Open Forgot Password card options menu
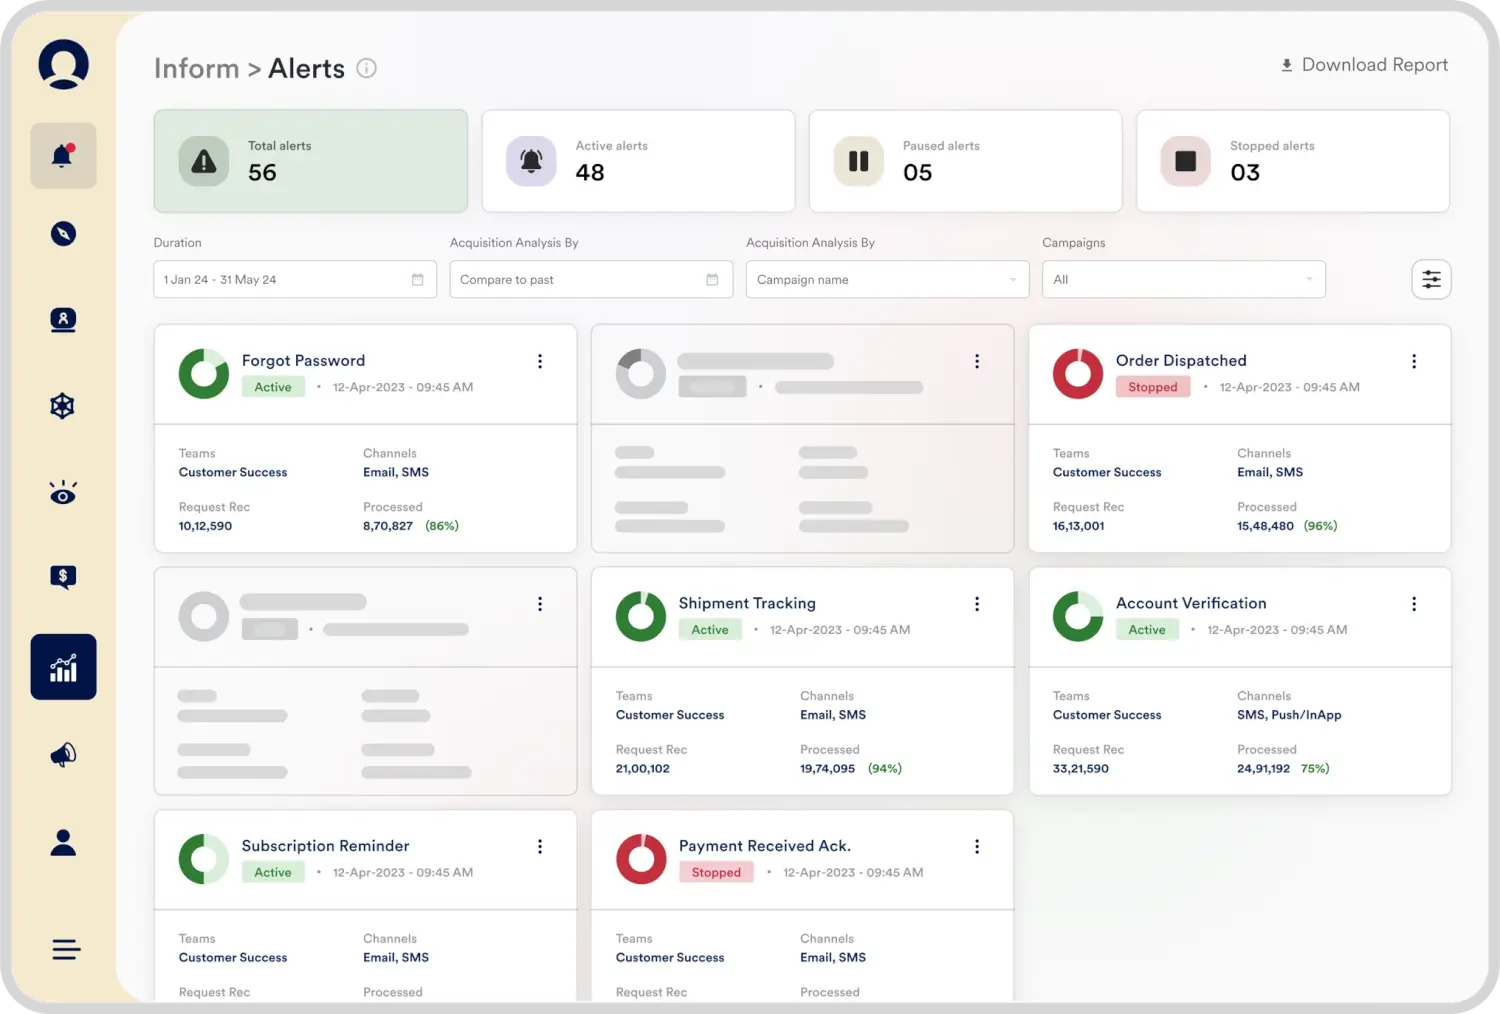1500x1014 pixels. (540, 361)
